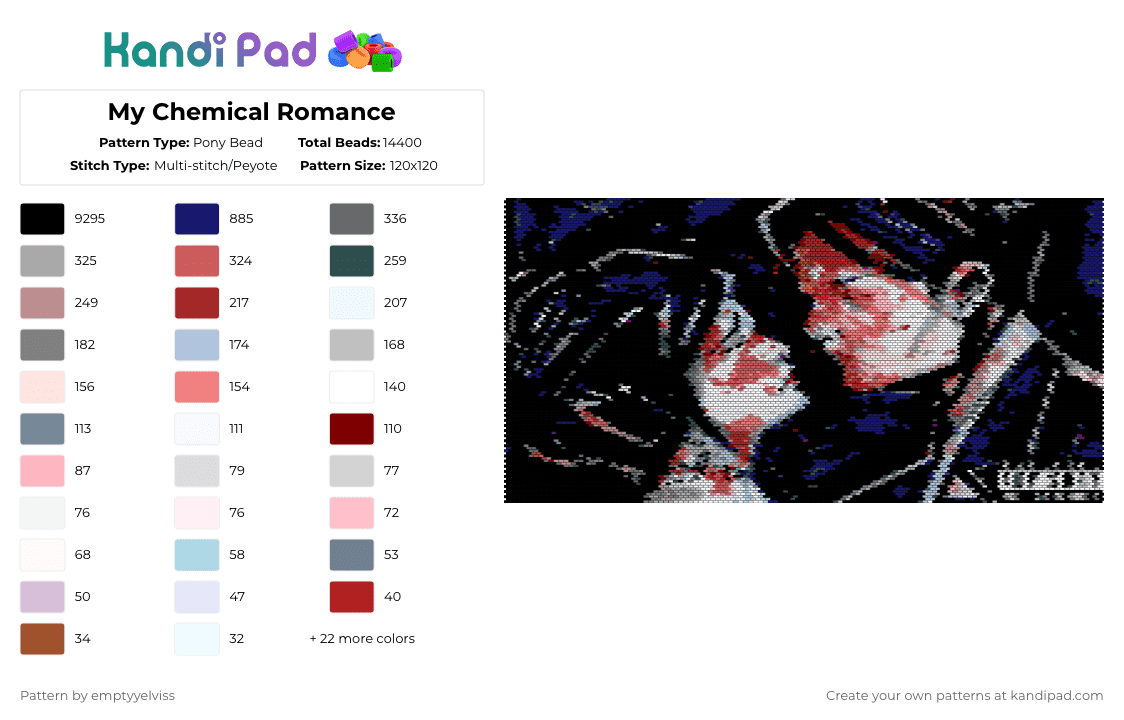The height and width of the screenshot is (720, 1124).
Task: Click the silver swatch labeled 168
Action: click(x=352, y=345)
